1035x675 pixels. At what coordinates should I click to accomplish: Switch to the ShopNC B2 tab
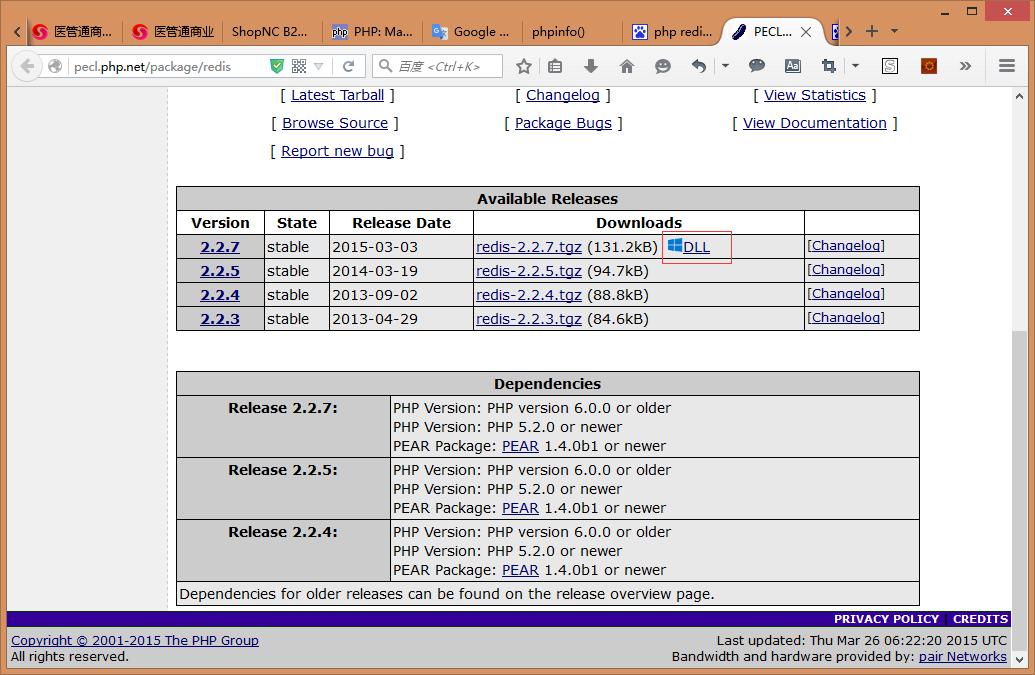270,31
